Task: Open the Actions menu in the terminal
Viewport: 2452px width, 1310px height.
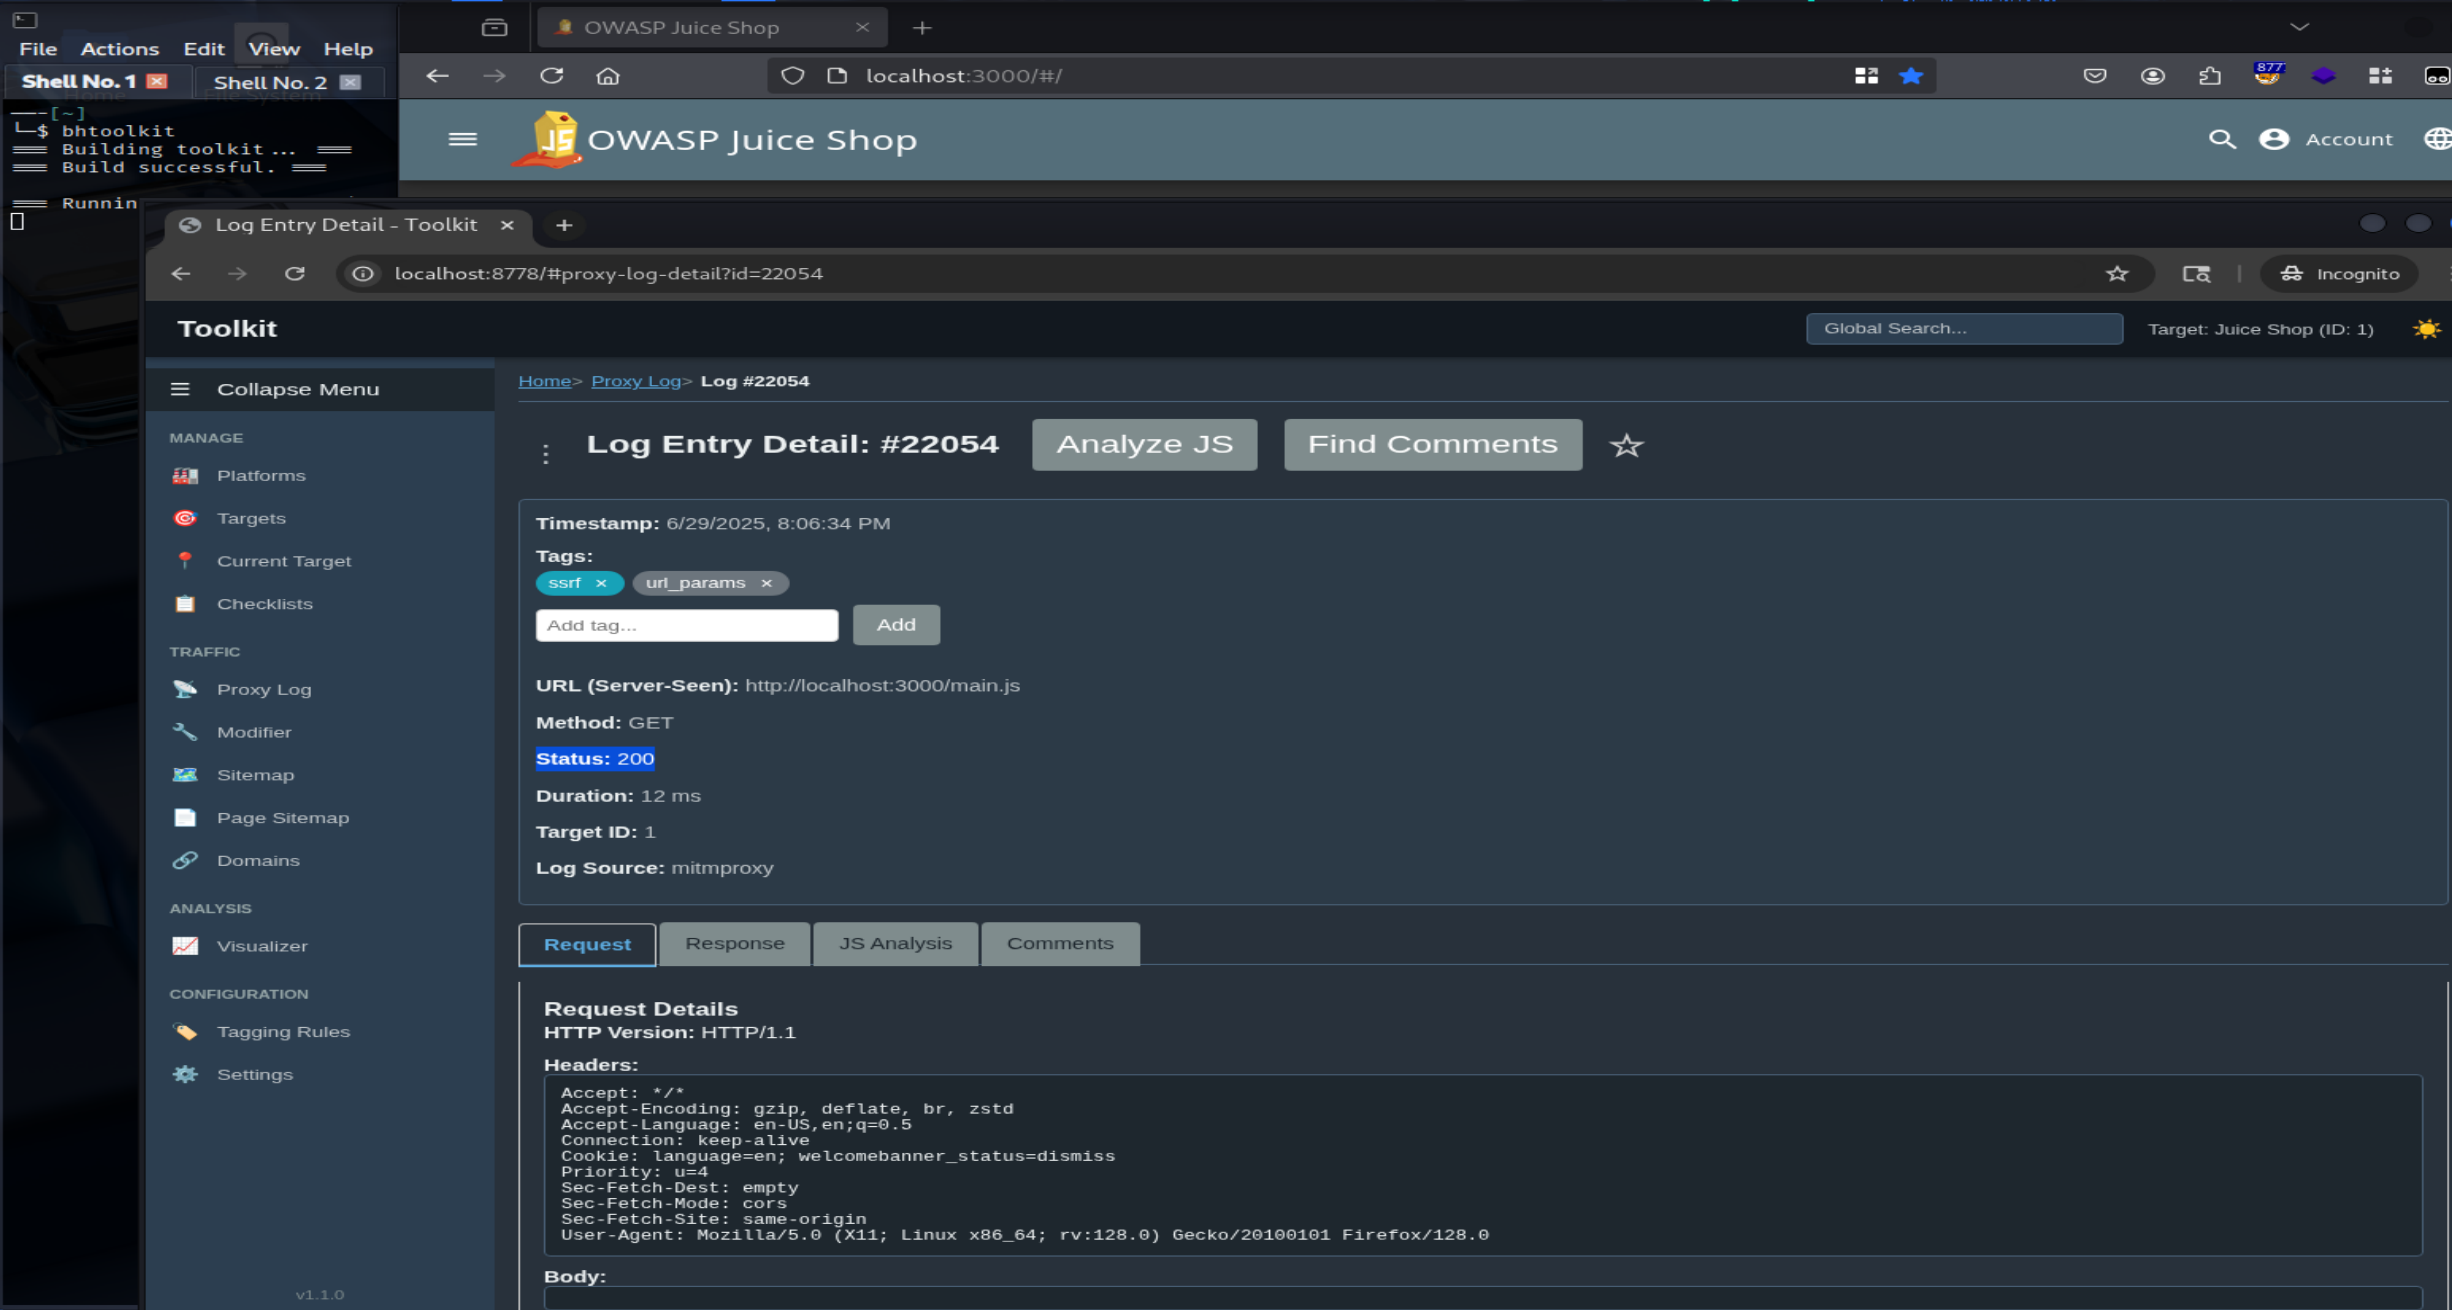Action: tap(119, 48)
